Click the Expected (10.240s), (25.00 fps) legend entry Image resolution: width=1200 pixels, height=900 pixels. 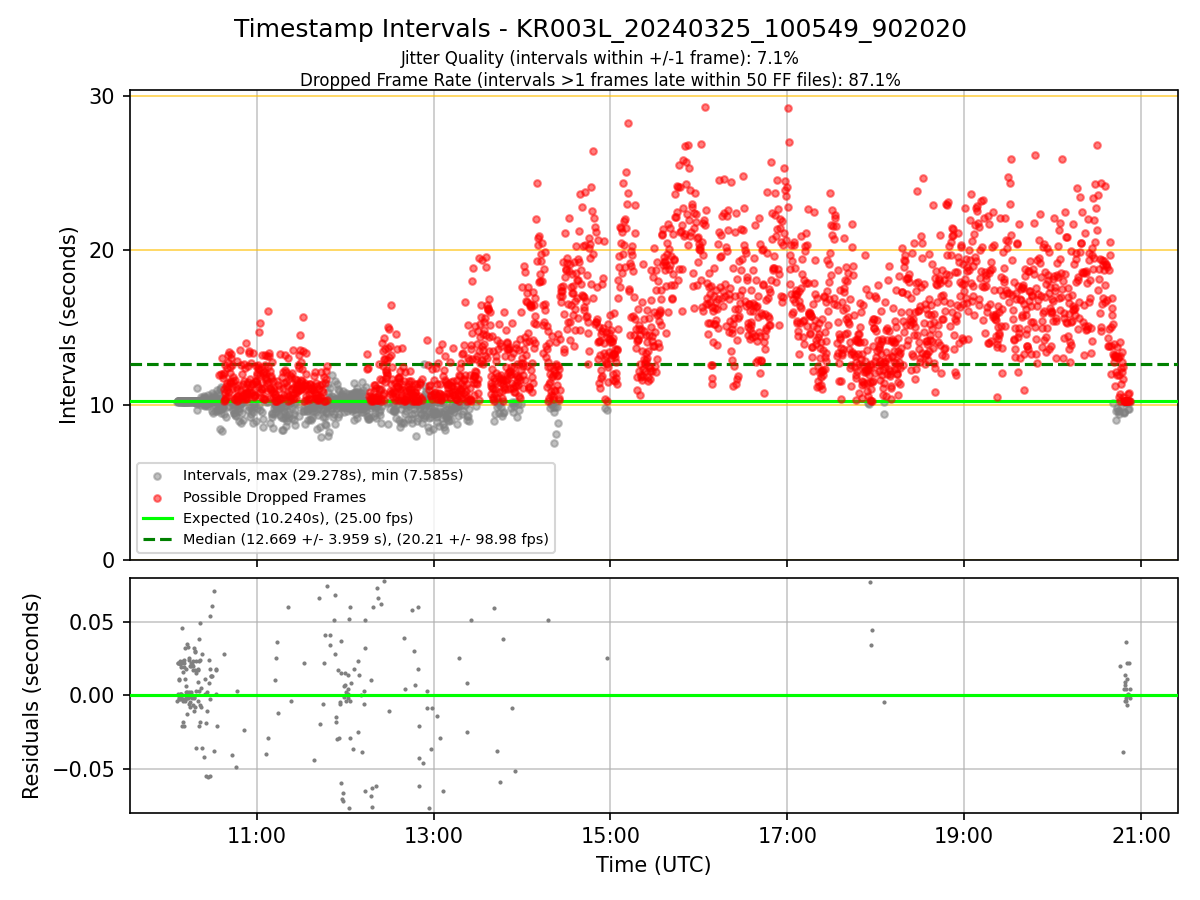(298, 518)
